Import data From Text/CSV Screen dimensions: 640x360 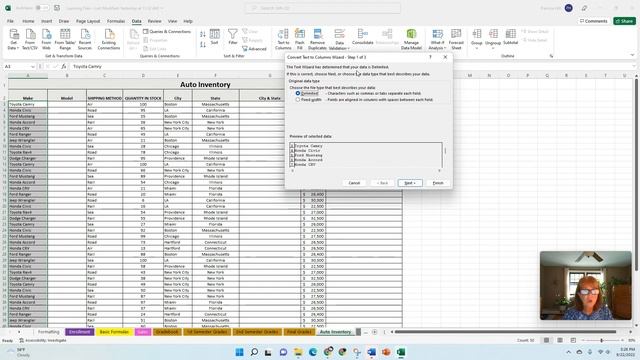pyautogui.click(x=30, y=39)
